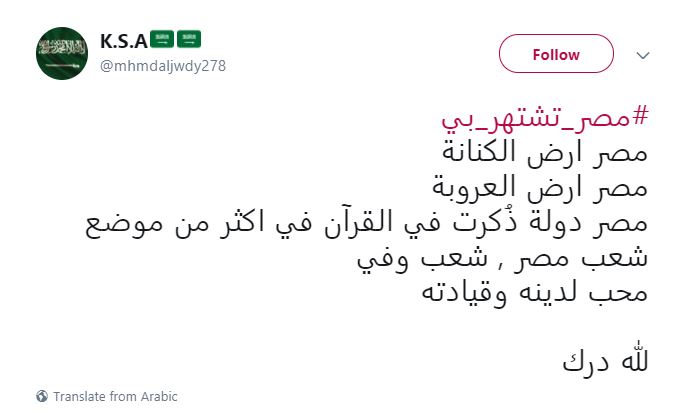Image resolution: width=694 pixels, height=416 pixels.
Task: Click the K.S.A display name
Action: point(124,41)
